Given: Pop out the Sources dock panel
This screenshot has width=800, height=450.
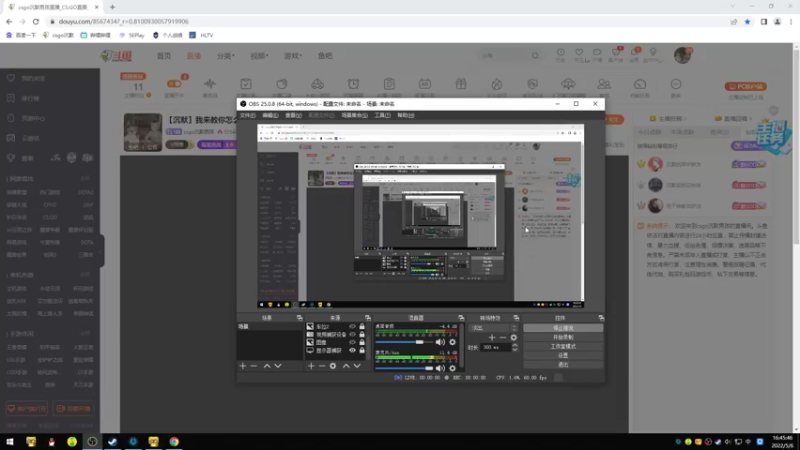Looking at the screenshot, I should pos(368,318).
